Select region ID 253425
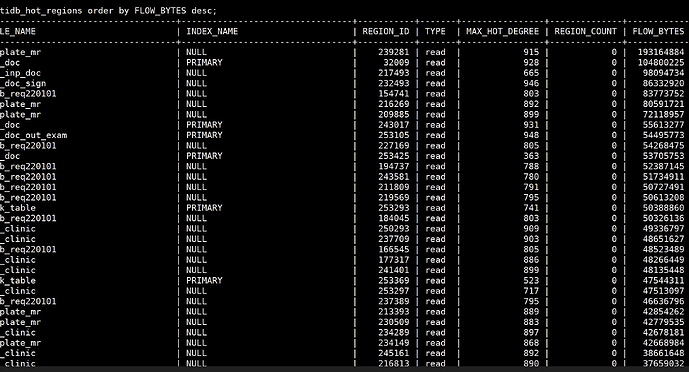689x372 pixels. 394,156
